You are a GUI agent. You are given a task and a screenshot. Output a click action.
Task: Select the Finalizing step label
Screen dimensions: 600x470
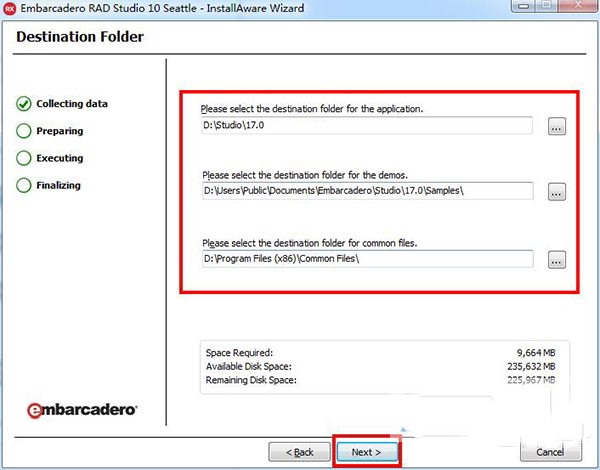pos(59,185)
